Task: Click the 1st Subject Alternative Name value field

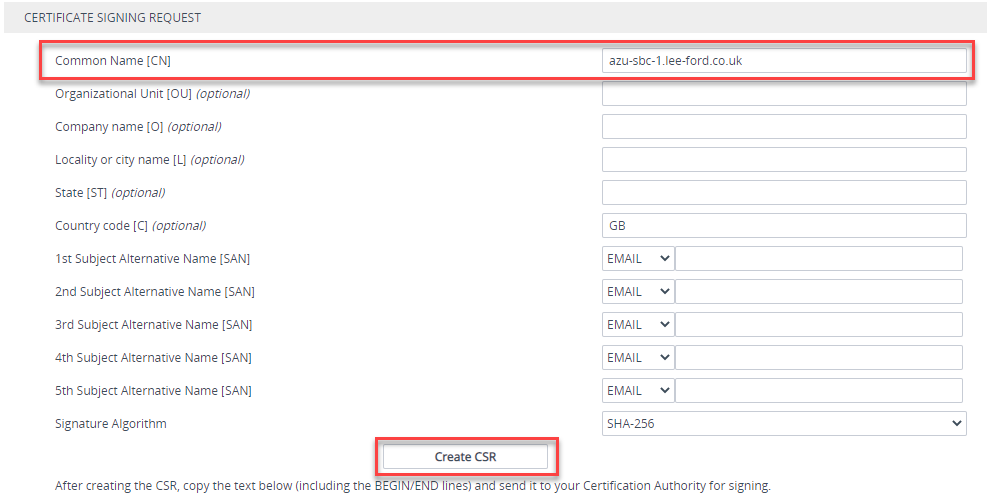Action: (819, 259)
